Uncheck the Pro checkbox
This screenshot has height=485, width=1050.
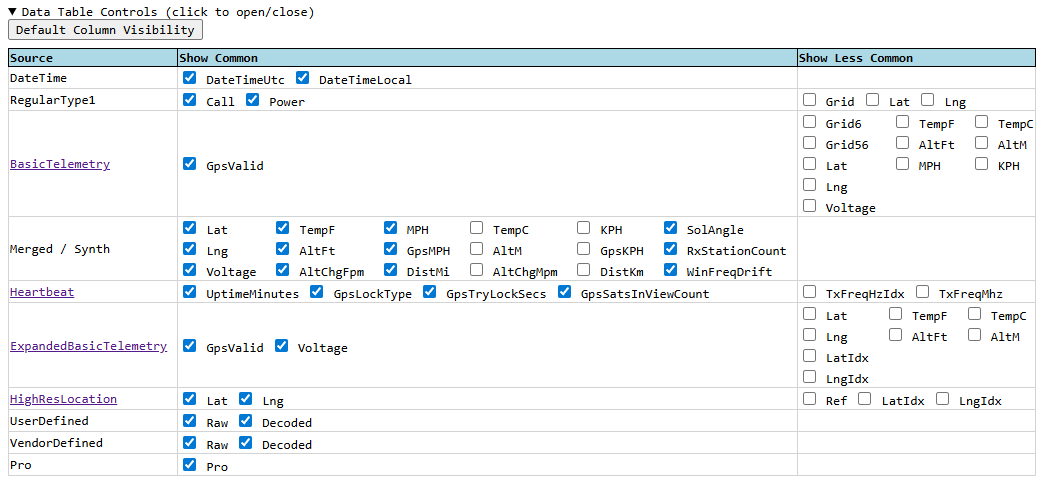[x=190, y=465]
